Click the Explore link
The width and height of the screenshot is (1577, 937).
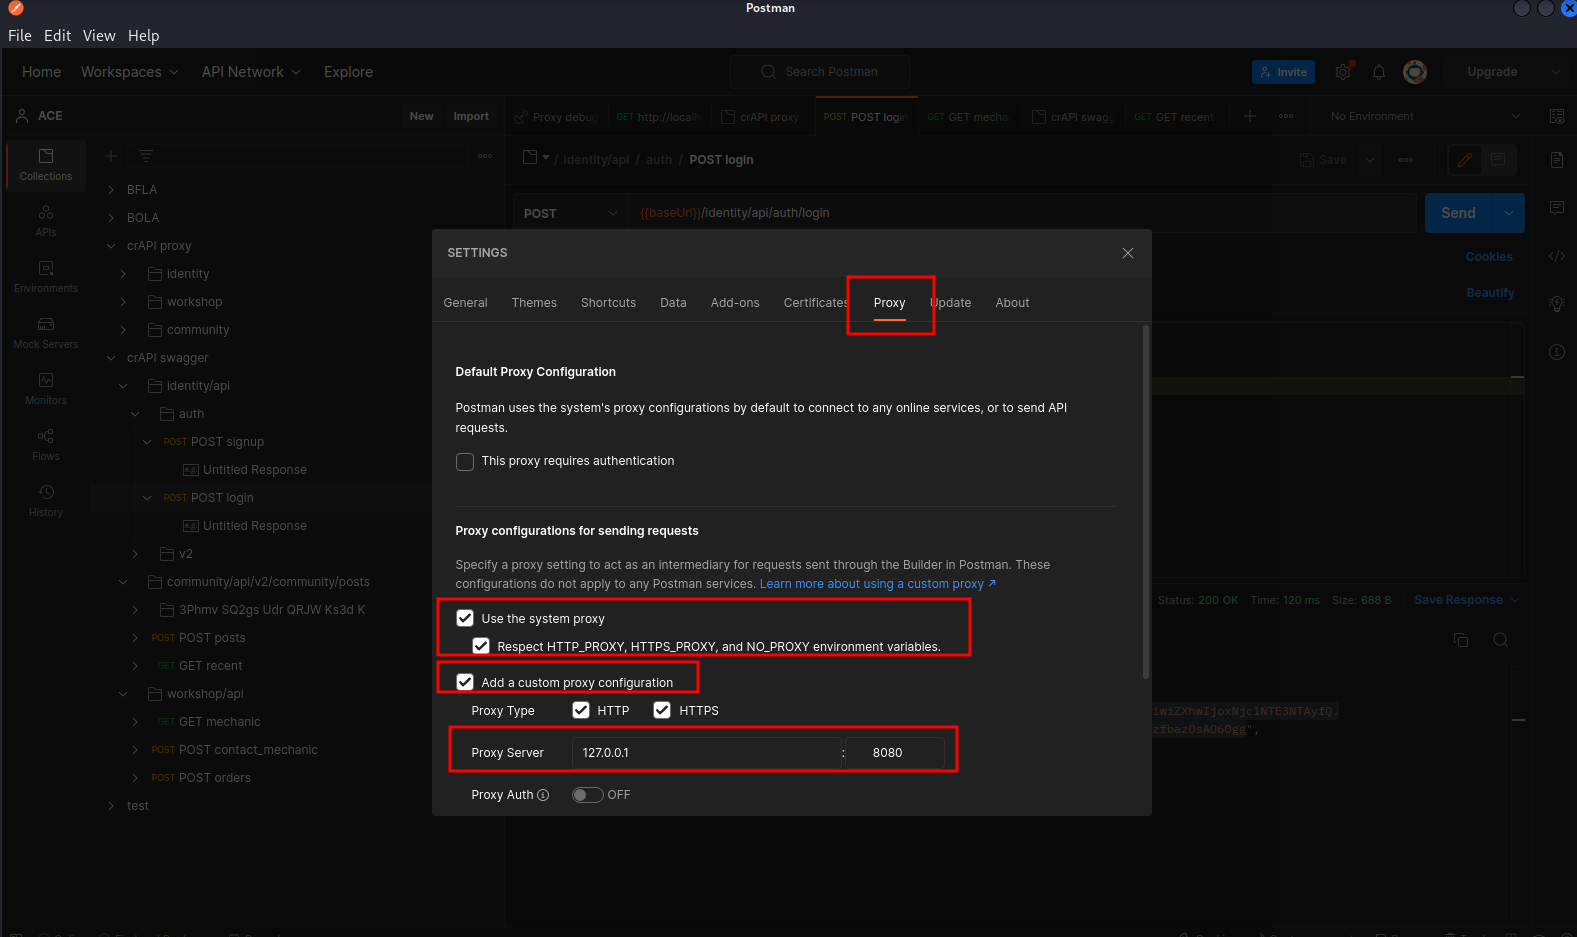tap(348, 72)
